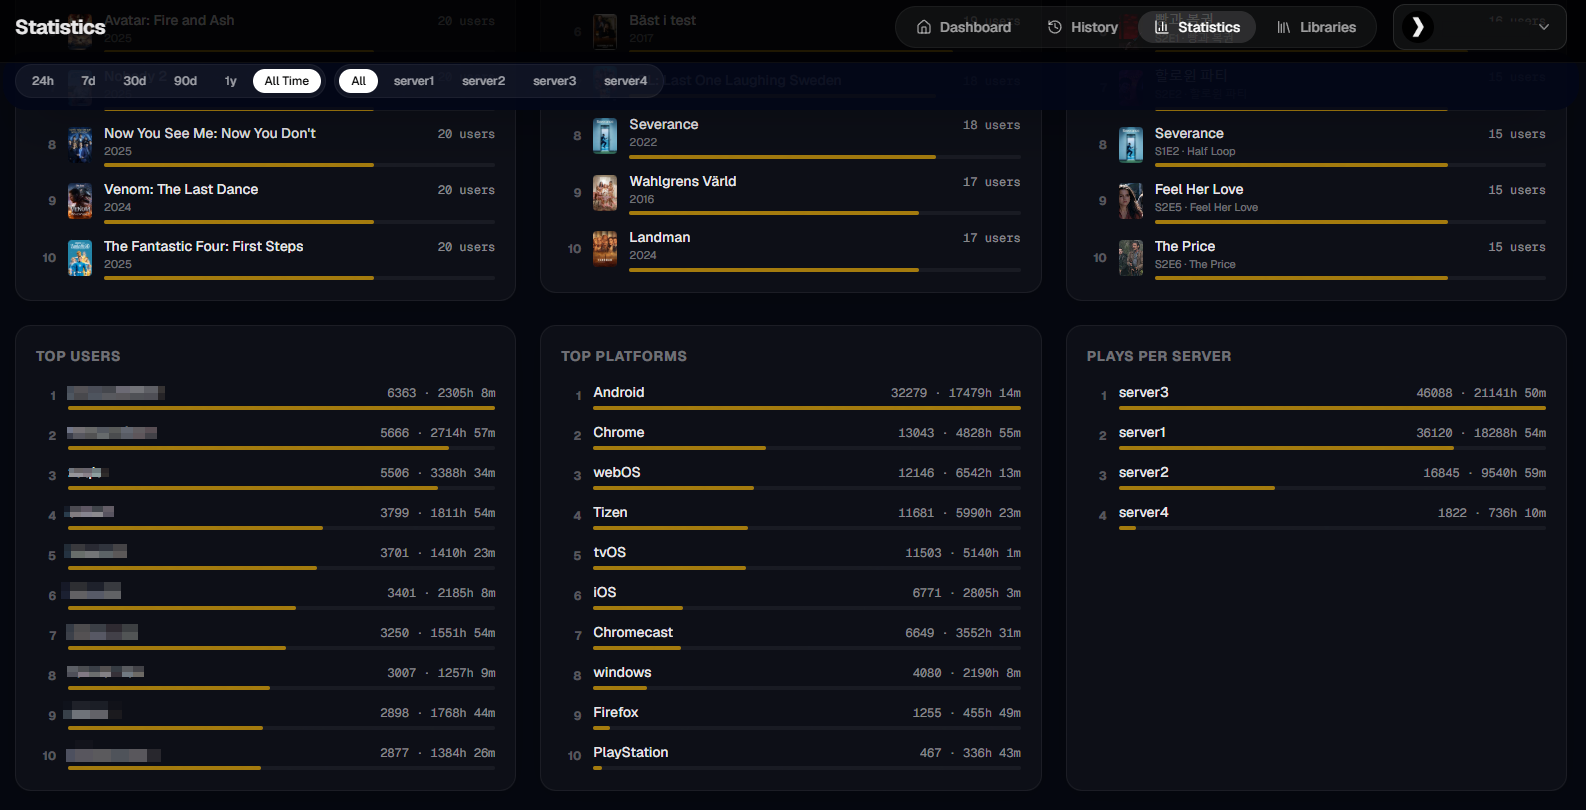
Task: Select the 1y time range
Action: [x=231, y=81]
